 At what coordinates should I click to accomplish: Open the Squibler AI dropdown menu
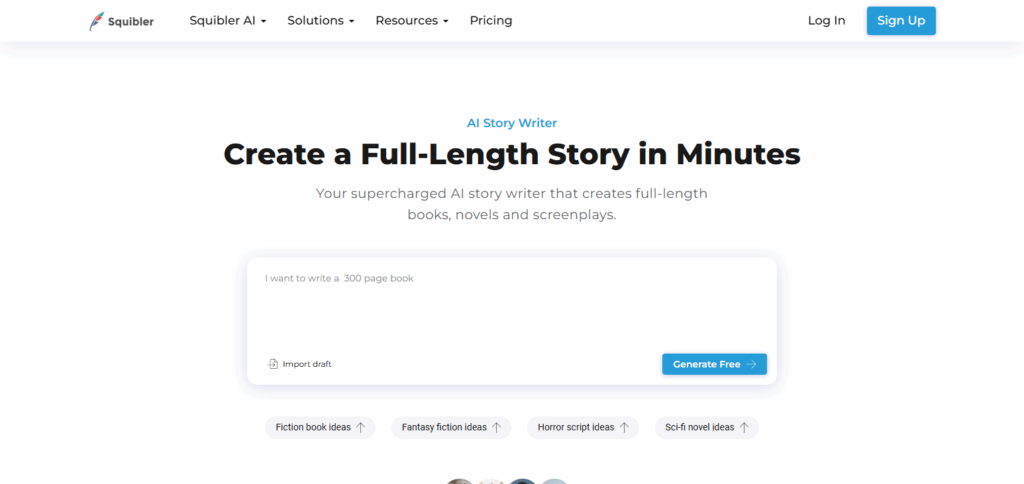(228, 20)
